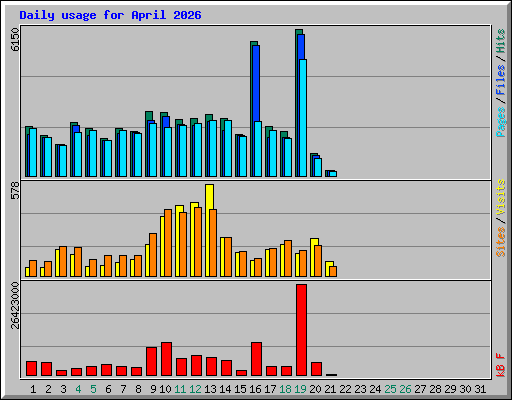Click the 'Sites / Visits' legend
The width and height of the screenshot is (512, 400).
(500, 218)
